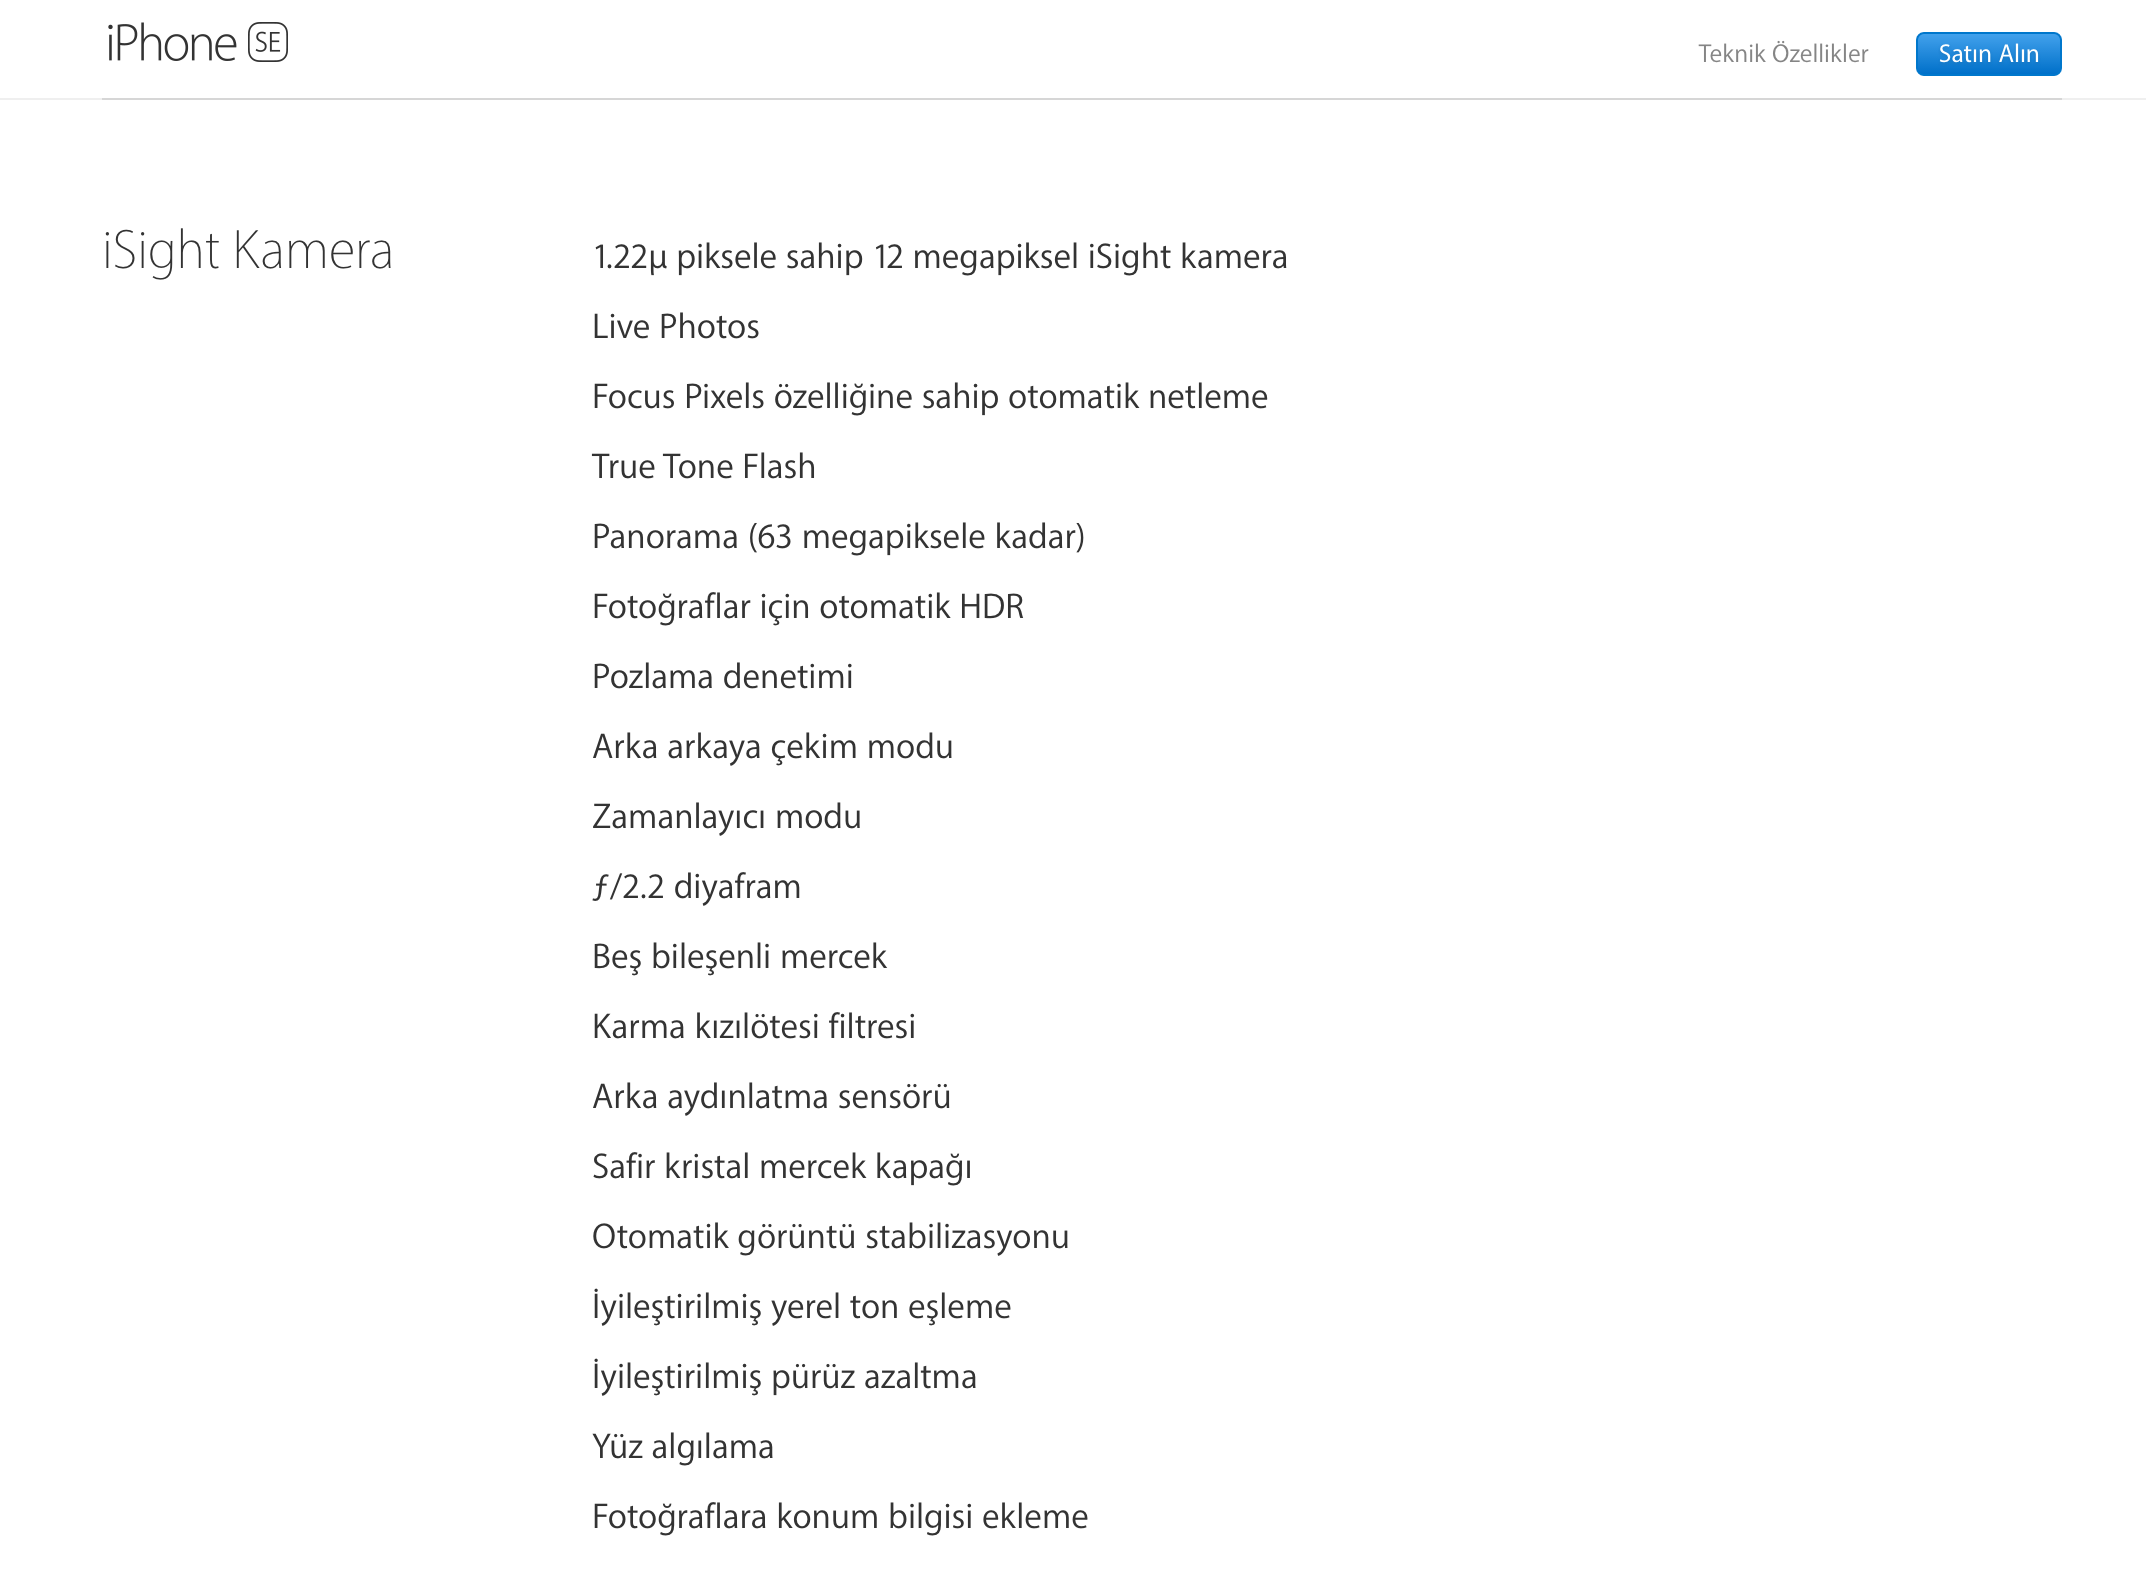This screenshot has width=2146, height=1590.
Task: Open the Teknik Özellikler link
Action: tap(1782, 54)
